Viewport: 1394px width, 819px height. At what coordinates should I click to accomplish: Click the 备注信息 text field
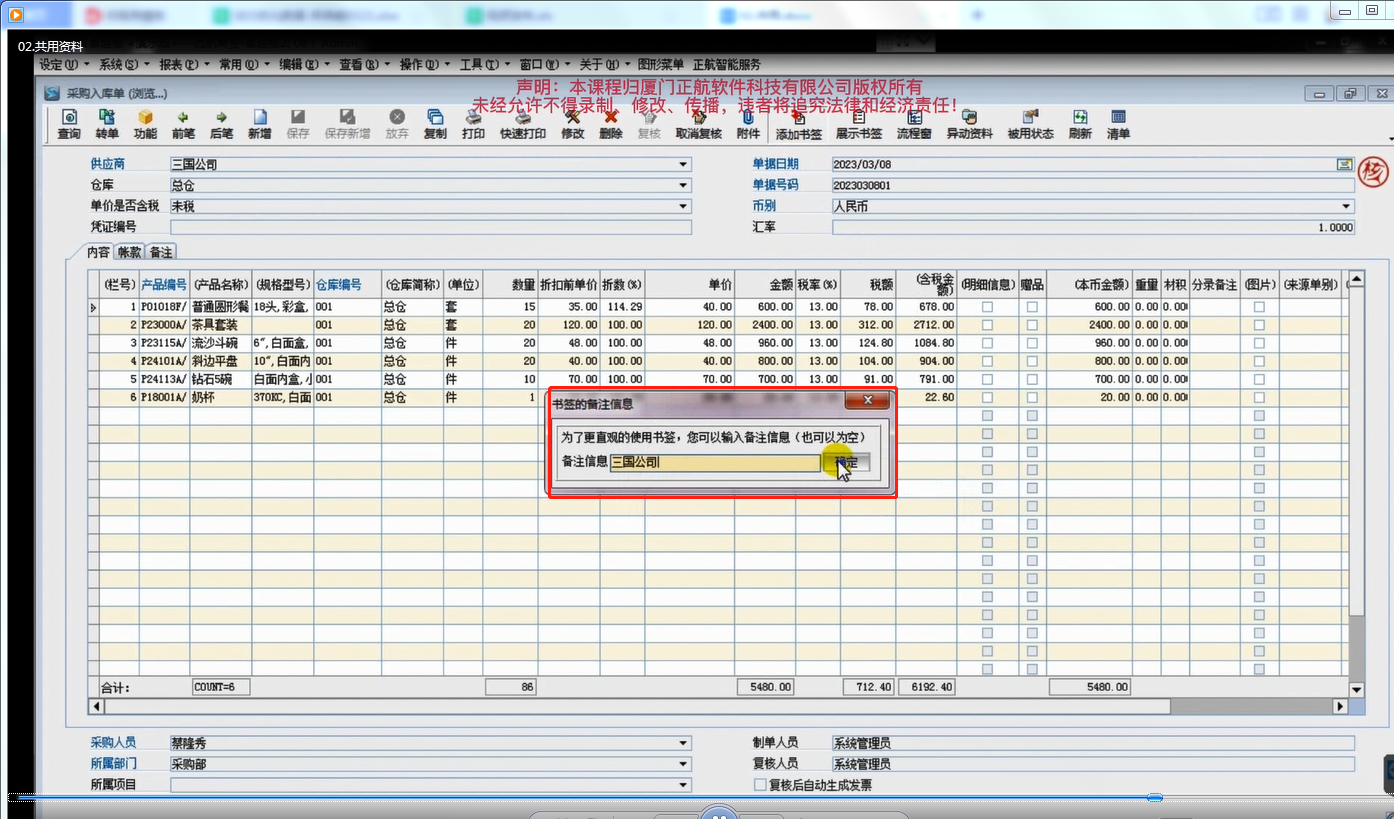click(x=714, y=462)
